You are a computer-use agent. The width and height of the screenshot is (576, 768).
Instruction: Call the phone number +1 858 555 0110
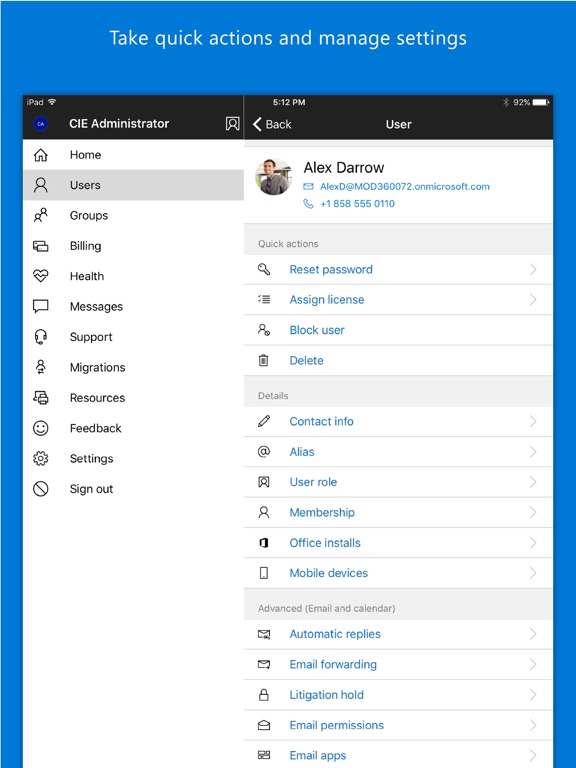(357, 204)
